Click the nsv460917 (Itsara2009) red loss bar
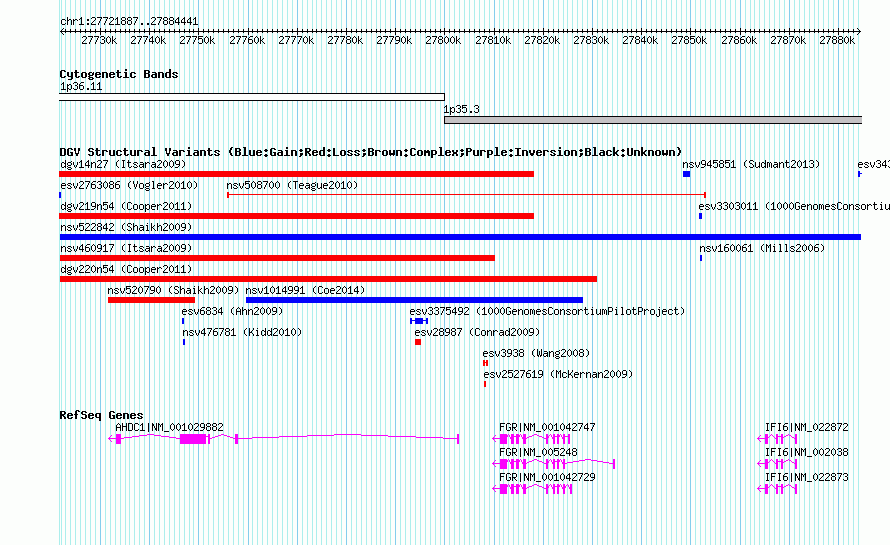This screenshot has height=545, width=890. click(277, 258)
